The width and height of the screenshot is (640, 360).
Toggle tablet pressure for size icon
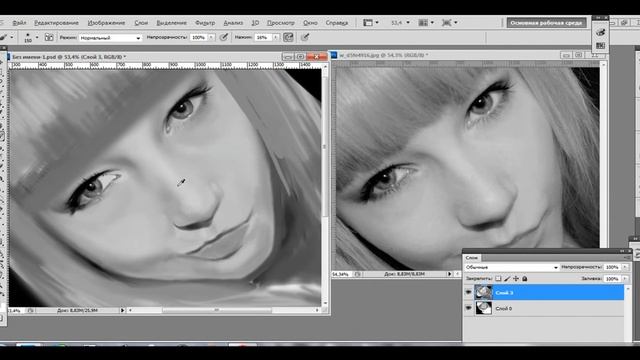pos(305,38)
